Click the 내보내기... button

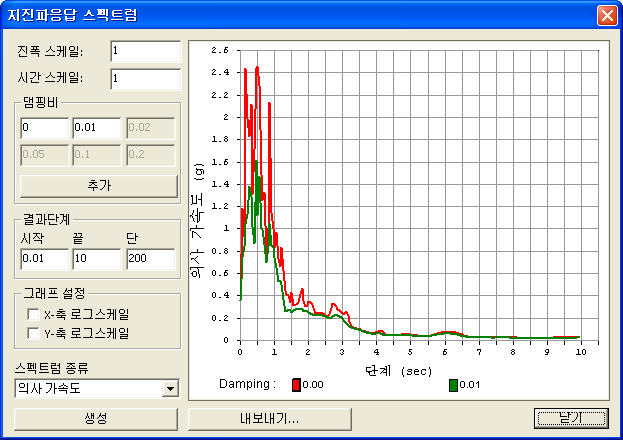(269, 419)
